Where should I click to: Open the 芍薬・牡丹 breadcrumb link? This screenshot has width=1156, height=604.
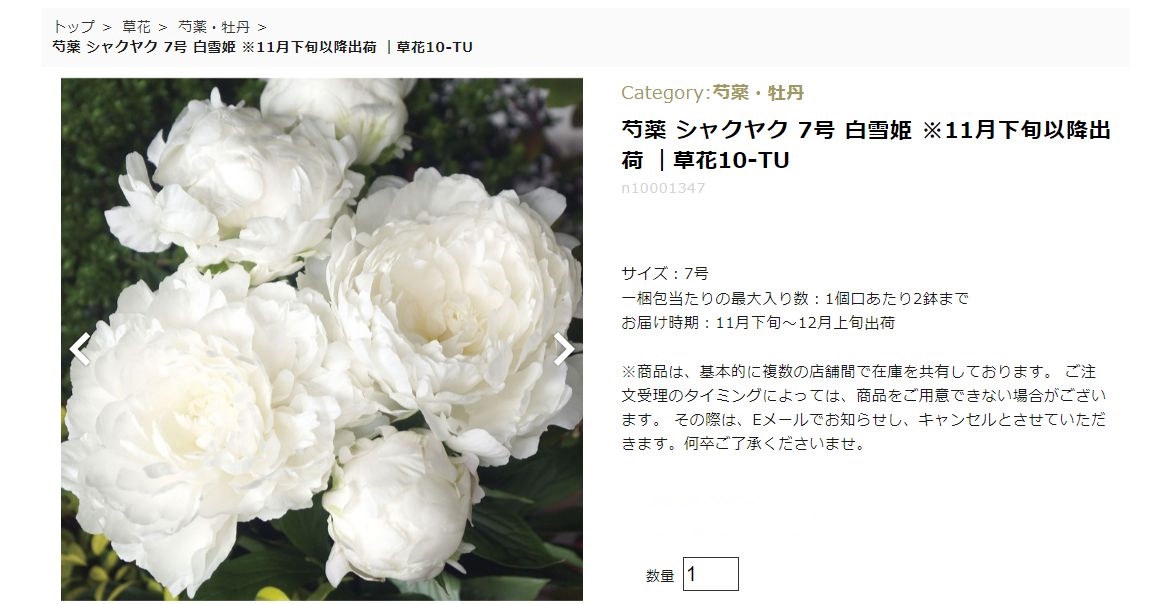(214, 27)
